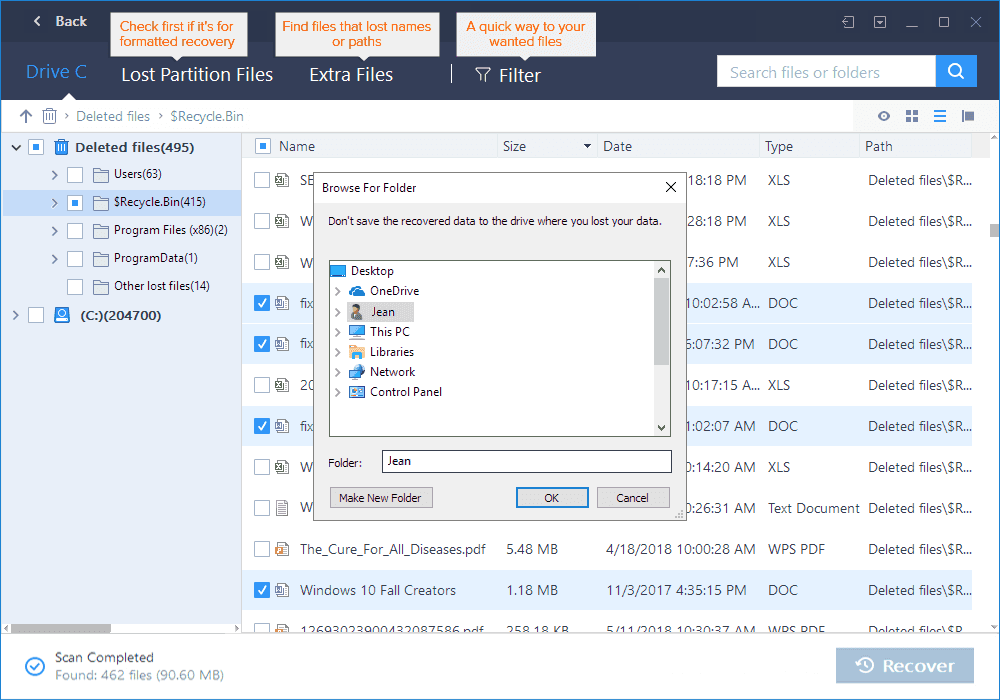The width and height of the screenshot is (1000, 700).
Task: Sort by the Name column header
Action: pos(297,146)
